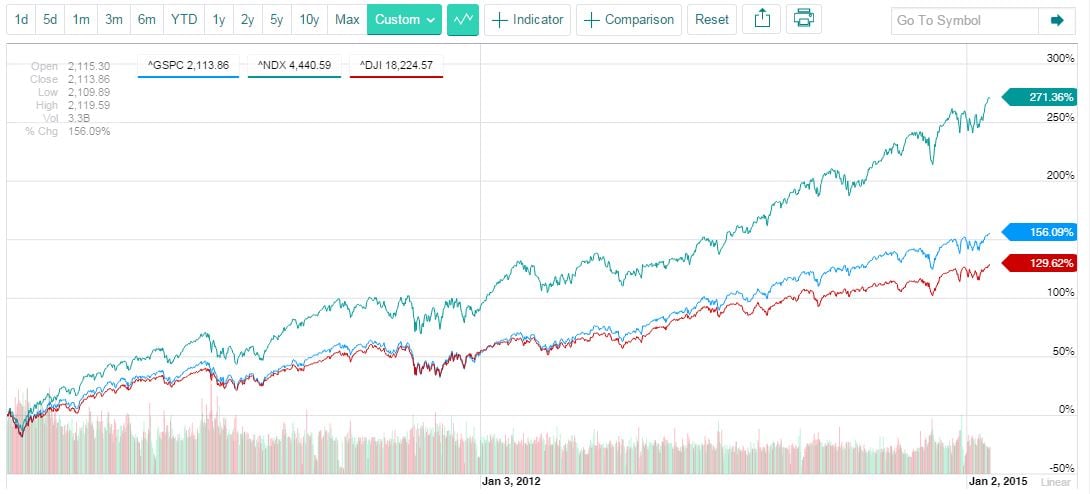
Task: Select the 6m time range
Action: [146, 20]
